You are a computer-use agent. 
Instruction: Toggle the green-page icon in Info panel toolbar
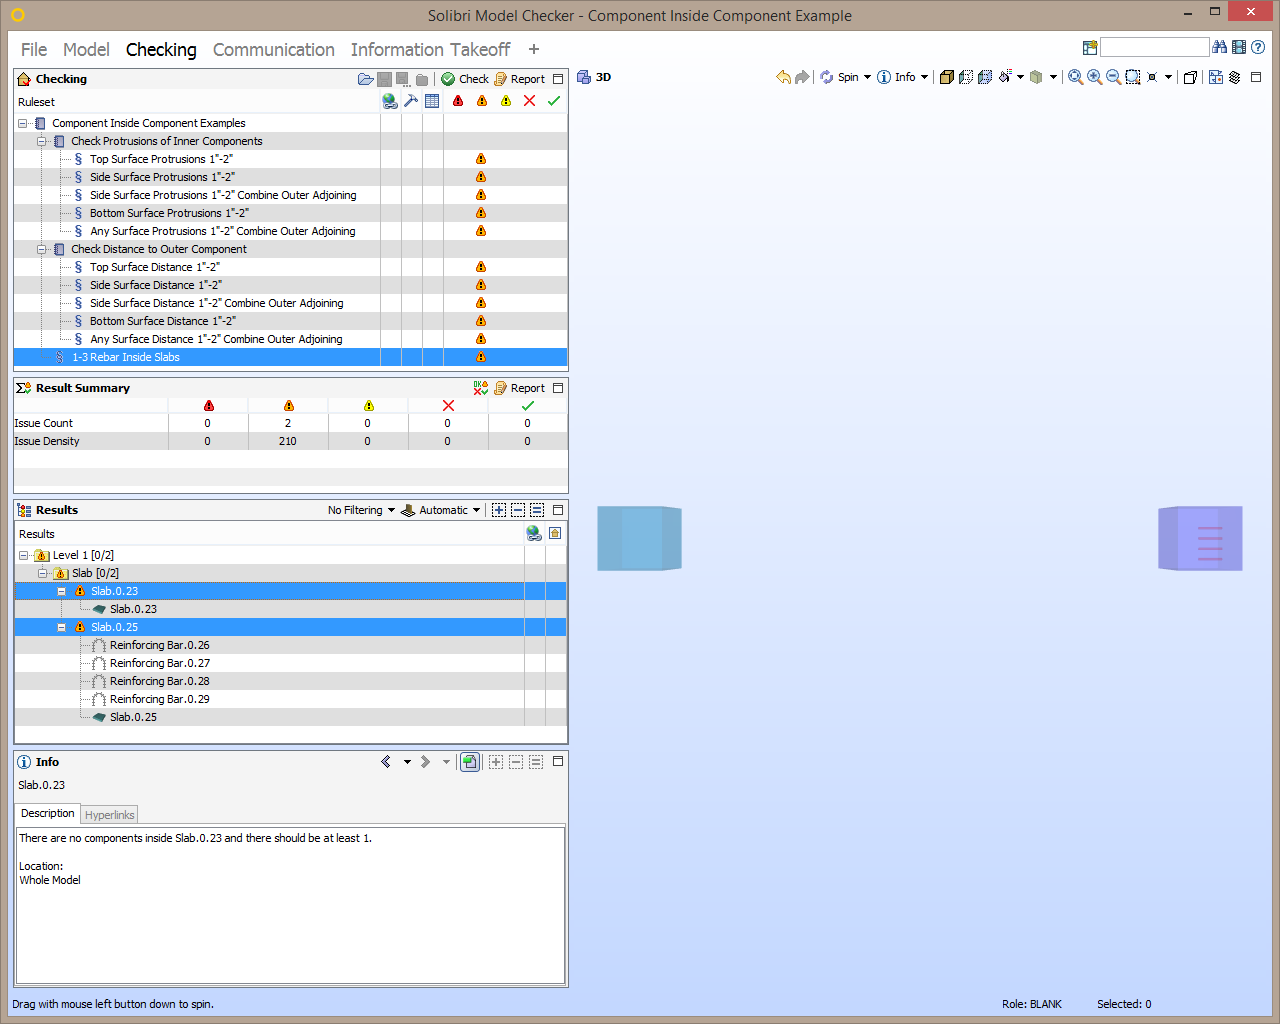[470, 762]
